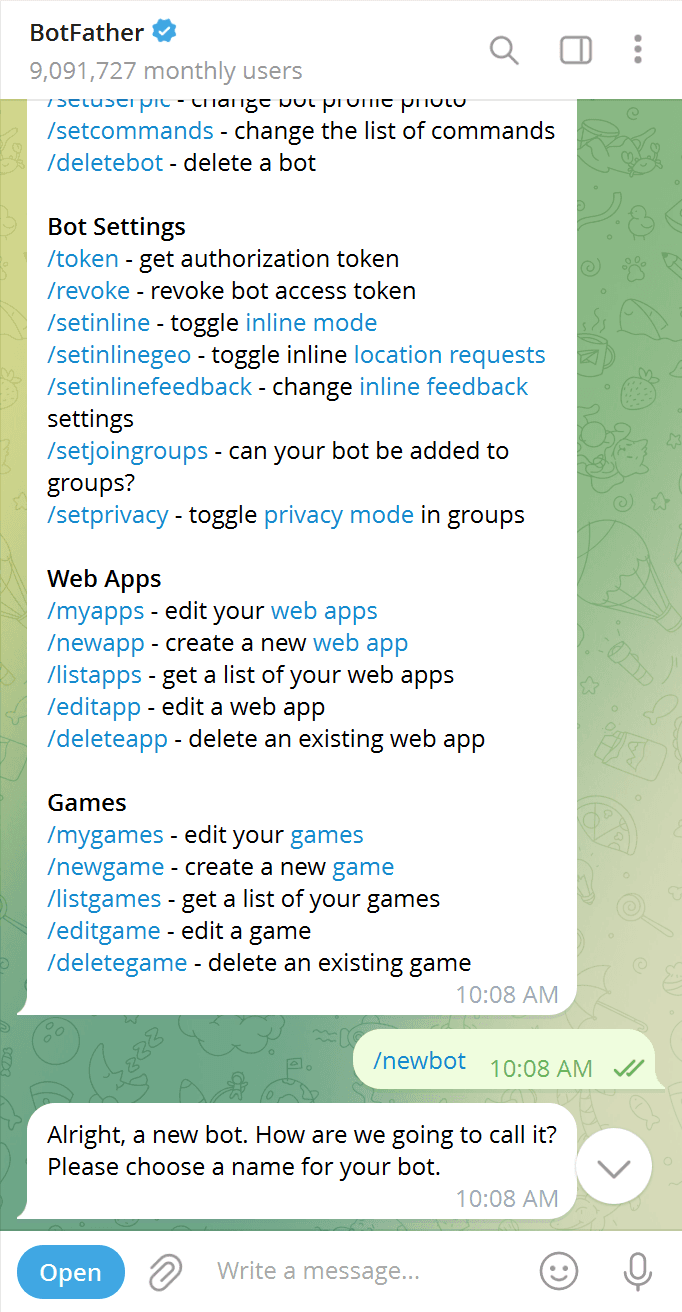Click the /deleteapp command link
Image resolution: width=682 pixels, height=1312 pixels.
(x=108, y=739)
